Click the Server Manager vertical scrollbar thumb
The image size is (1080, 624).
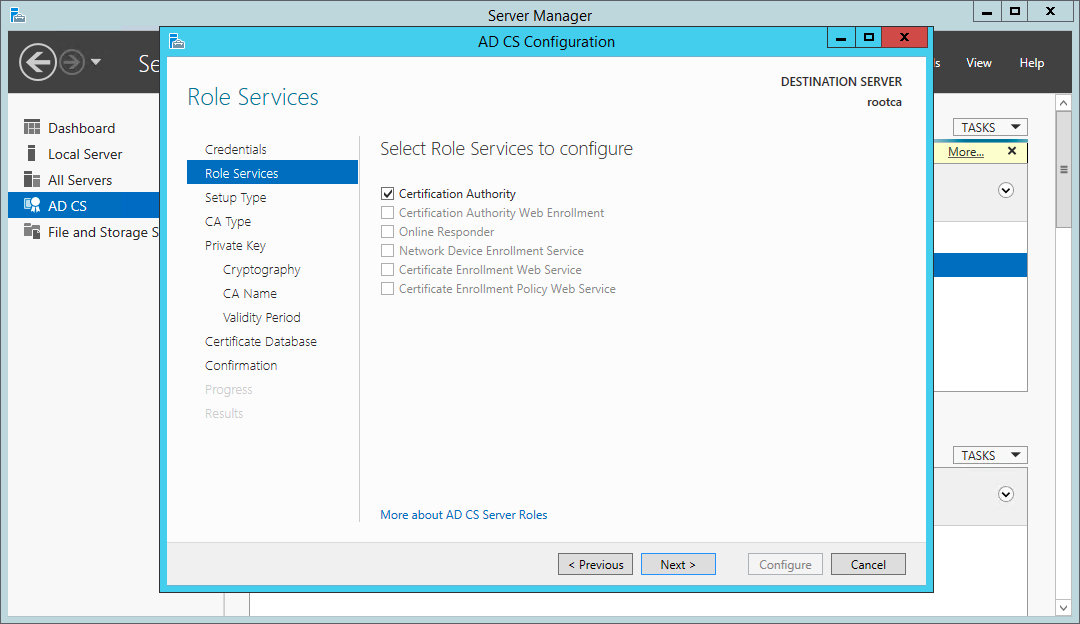point(1063,169)
